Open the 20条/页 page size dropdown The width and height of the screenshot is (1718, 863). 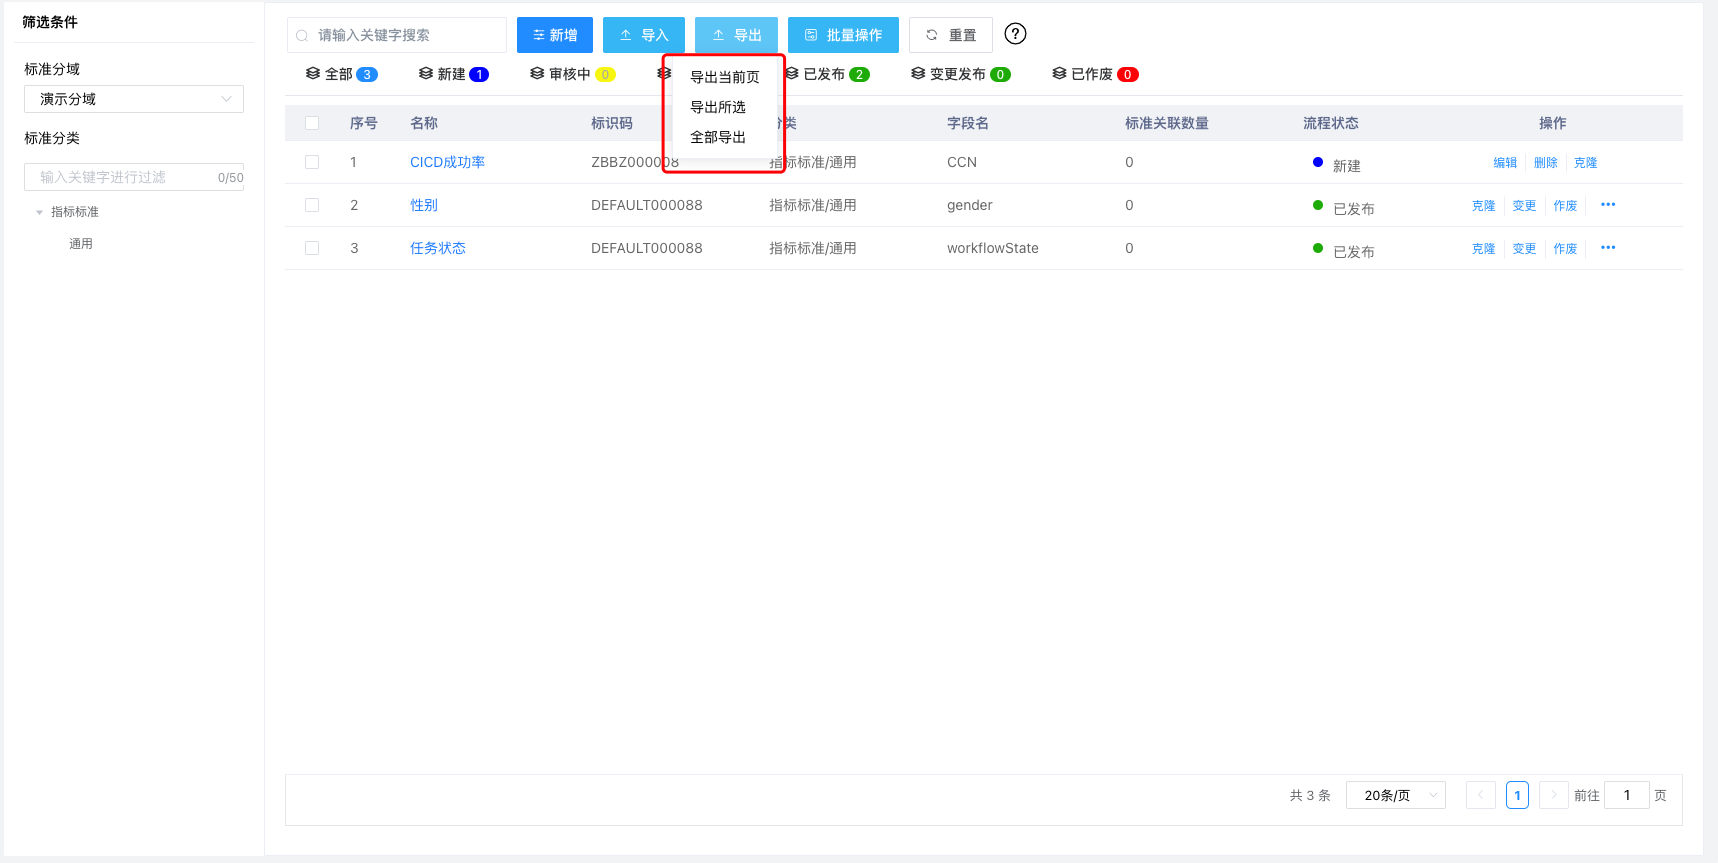coord(1396,795)
